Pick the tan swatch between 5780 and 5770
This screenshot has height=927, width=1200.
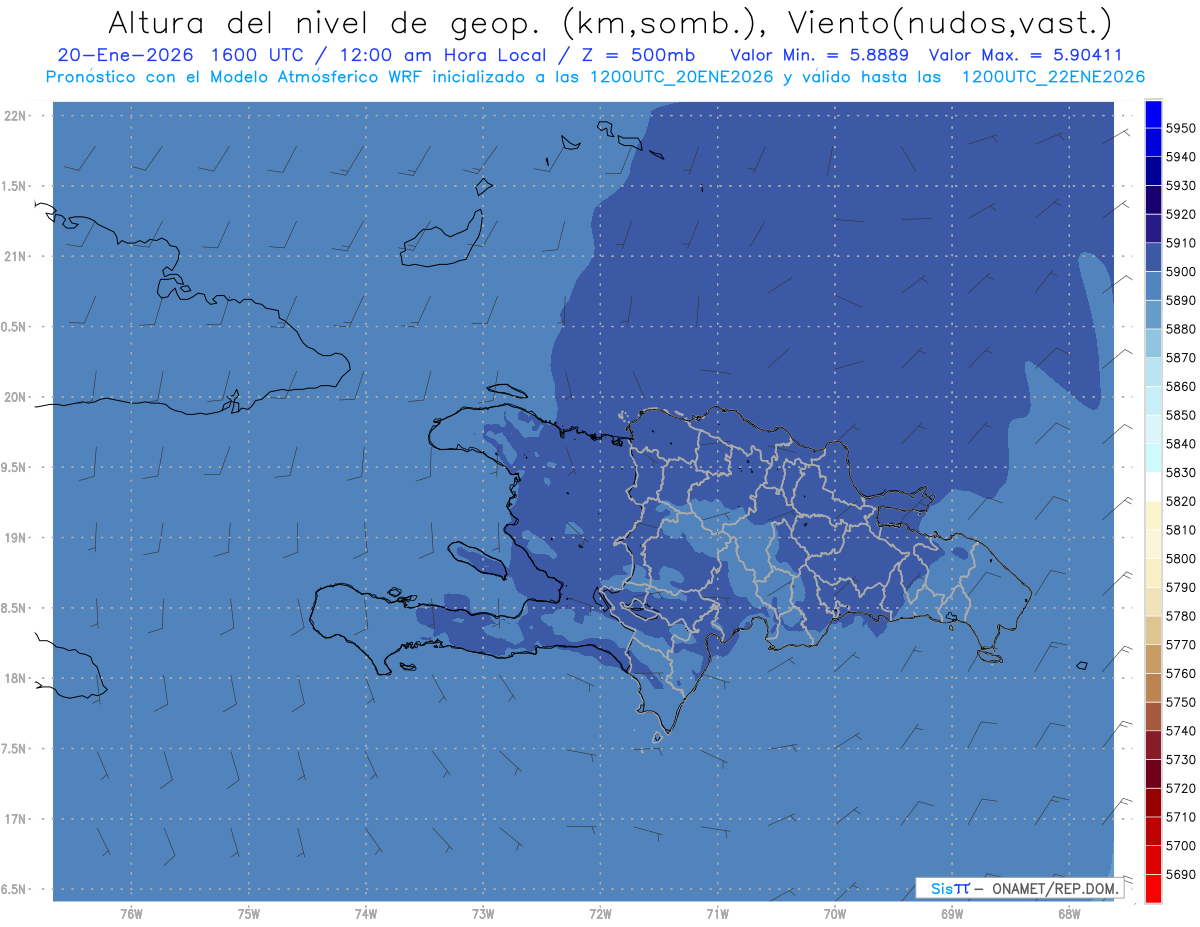tap(1153, 630)
